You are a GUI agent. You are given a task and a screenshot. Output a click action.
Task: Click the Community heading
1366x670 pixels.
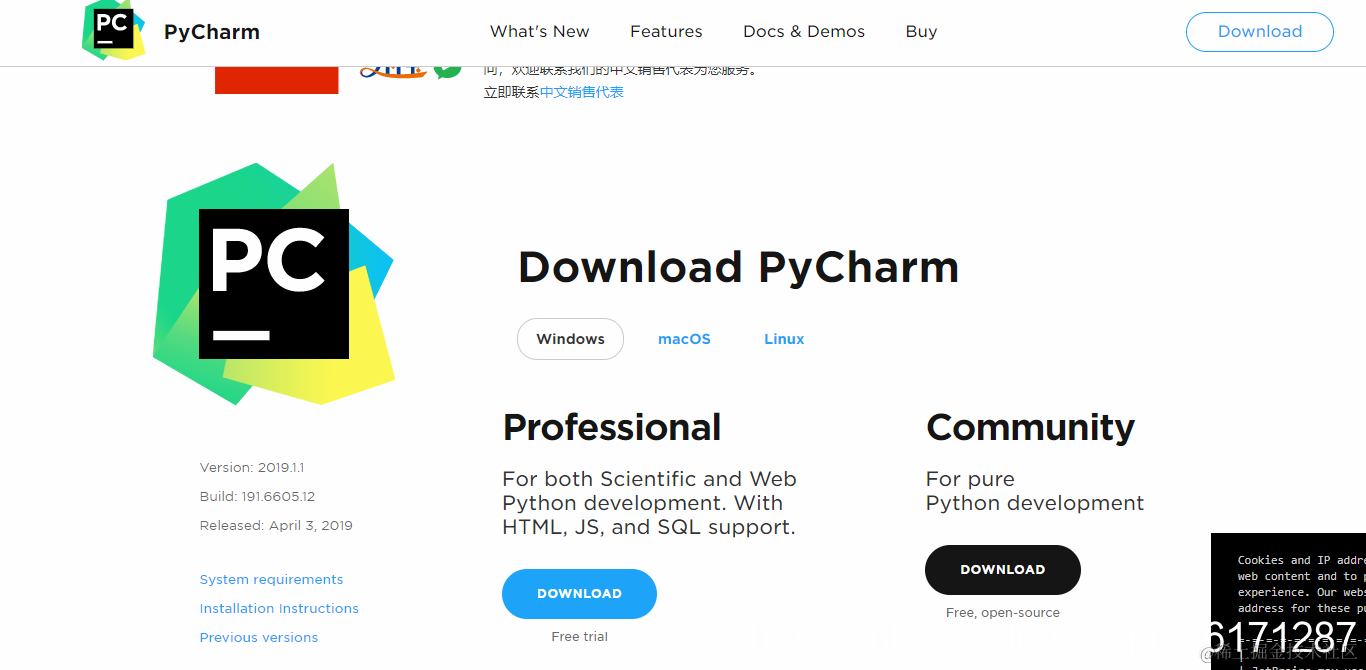tap(1030, 428)
